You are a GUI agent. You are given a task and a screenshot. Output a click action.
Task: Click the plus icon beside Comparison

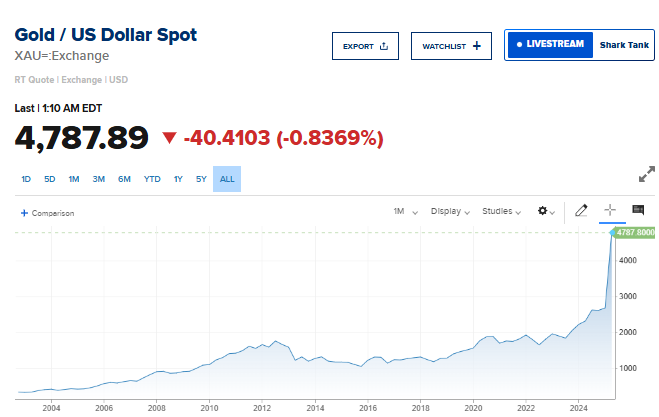point(24,213)
